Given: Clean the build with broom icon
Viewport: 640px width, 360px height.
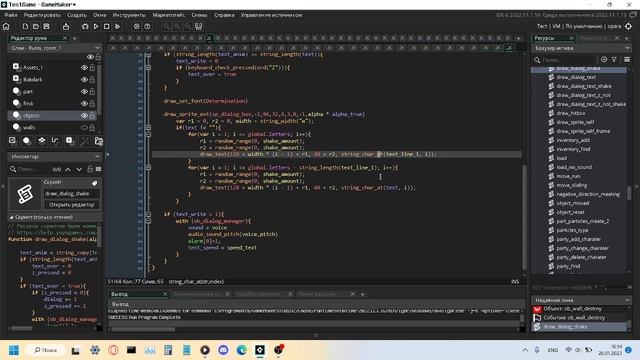Looking at the screenshot, I should [118, 27].
